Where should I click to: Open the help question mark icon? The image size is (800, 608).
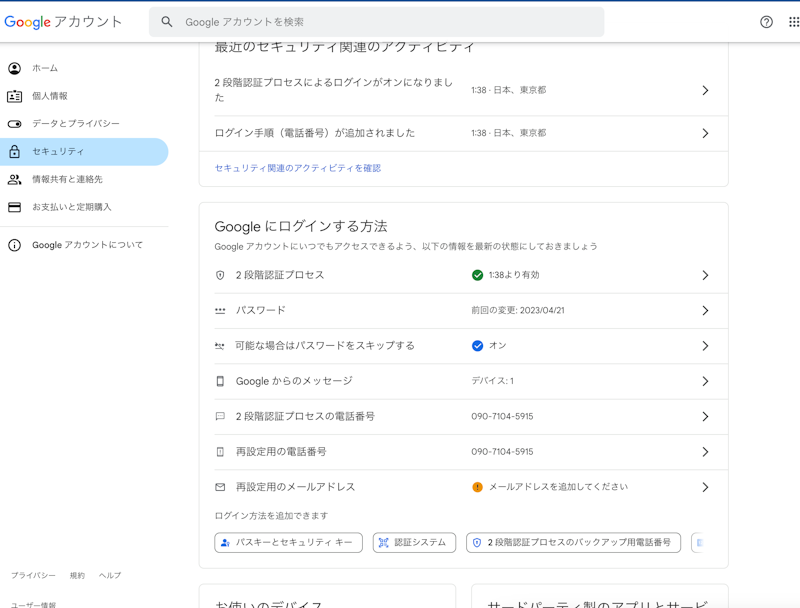766,22
